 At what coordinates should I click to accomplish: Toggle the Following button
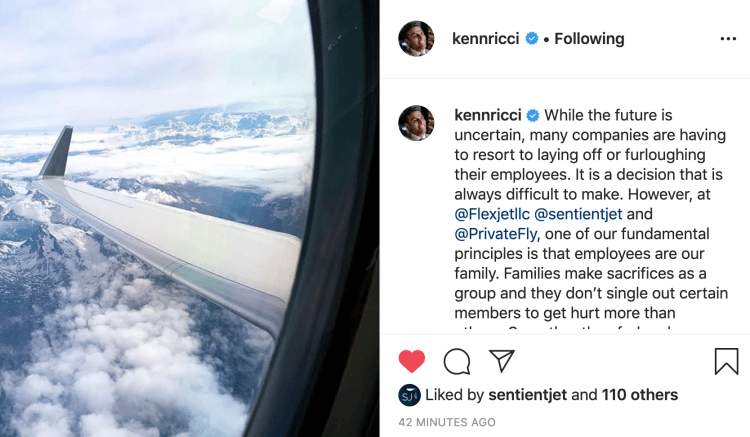[x=589, y=39]
